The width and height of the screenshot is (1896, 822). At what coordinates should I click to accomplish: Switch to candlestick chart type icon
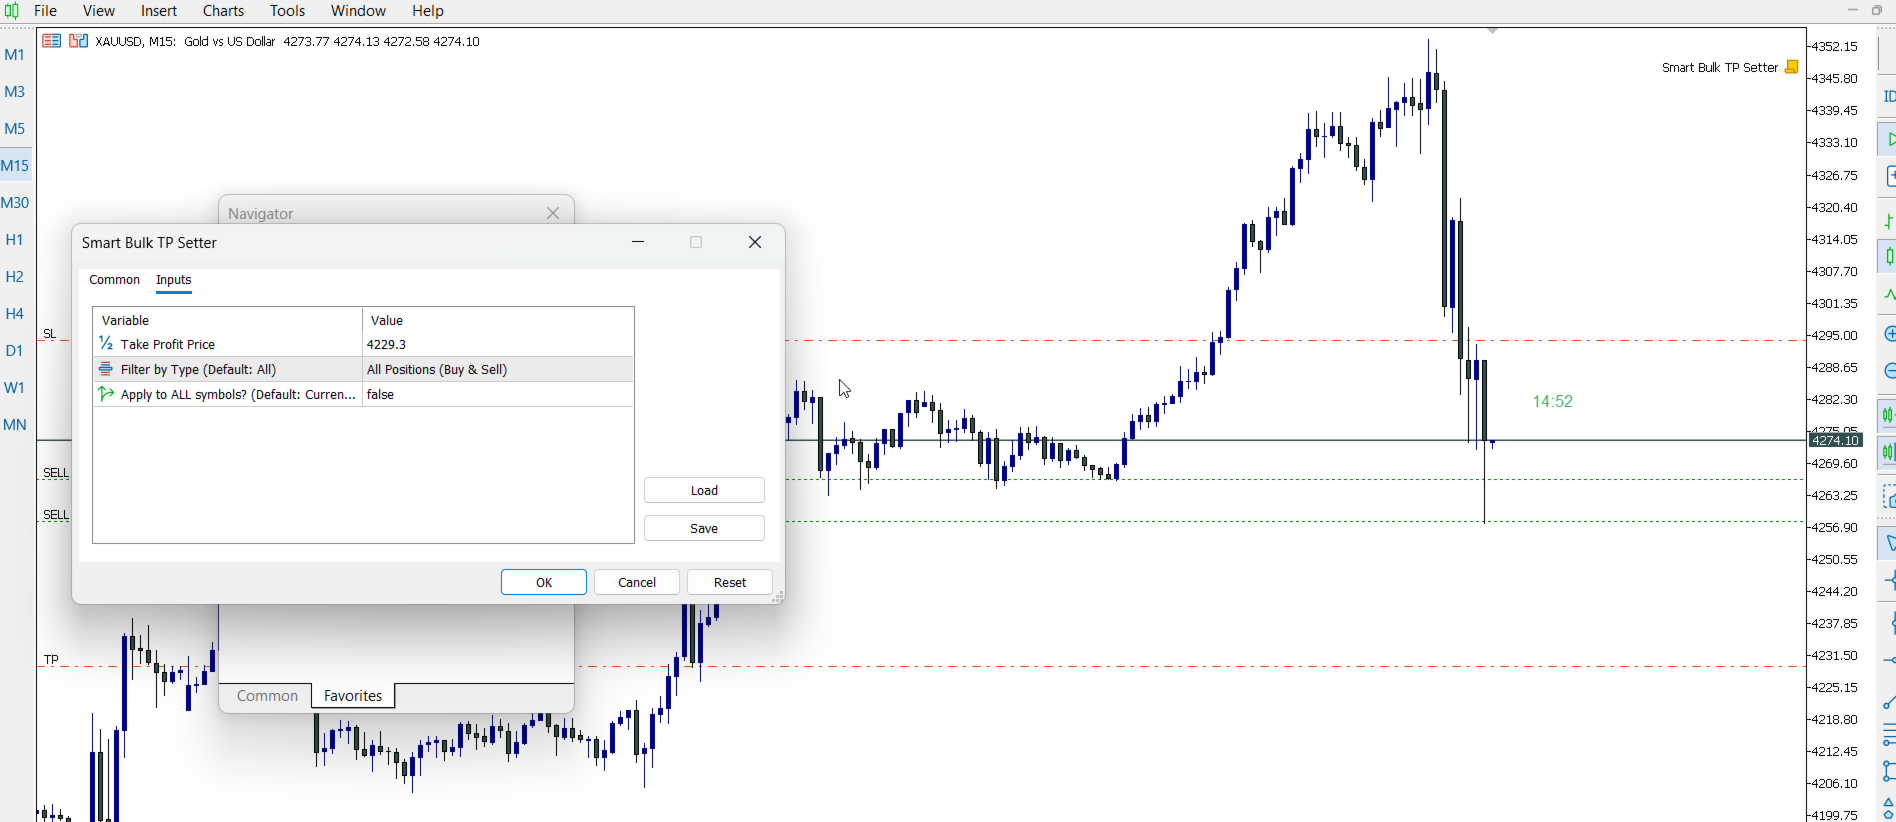[1888, 256]
